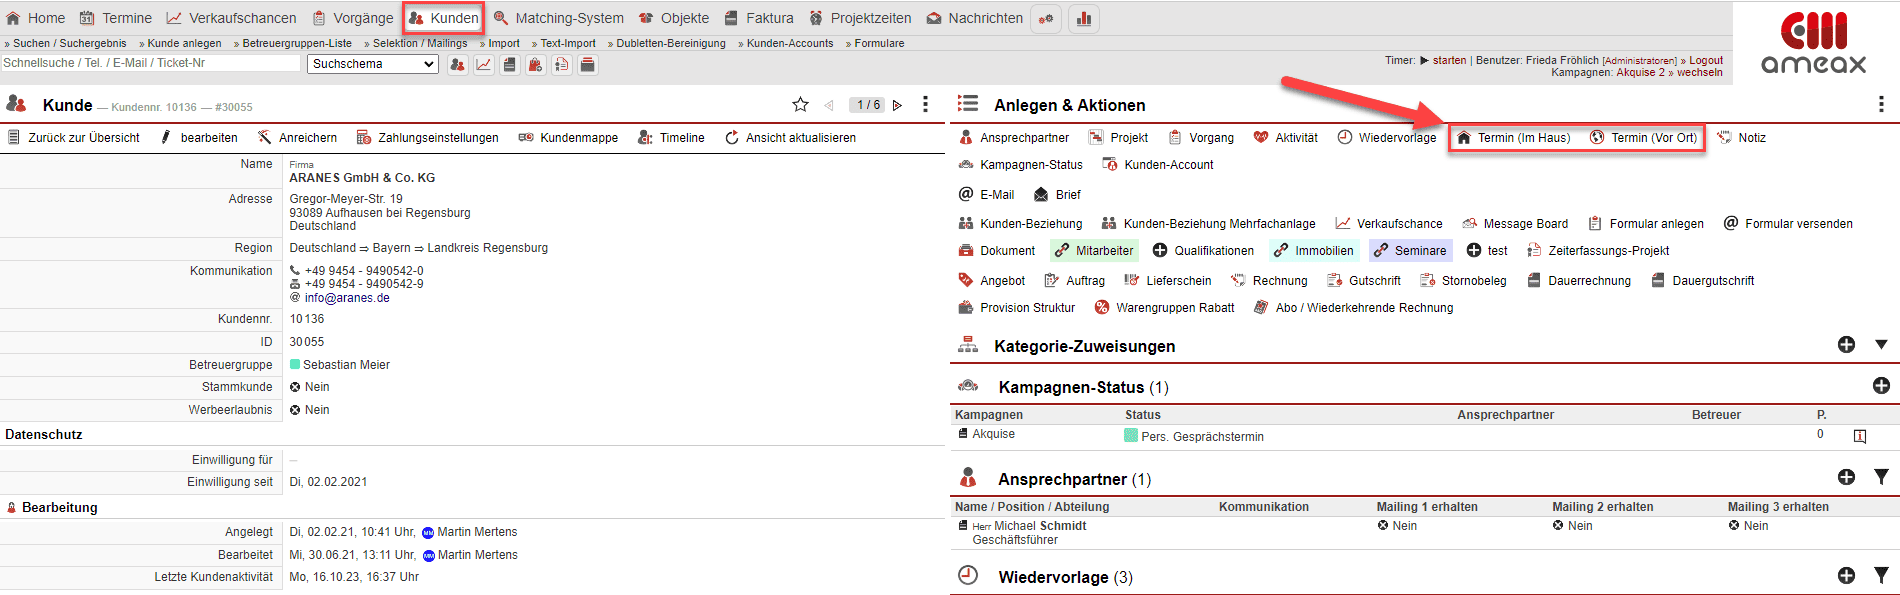The height and width of the screenshot is (595, 1900).
Task: Open the sales chart icon beside Suchschema
Action: [484, 65]
